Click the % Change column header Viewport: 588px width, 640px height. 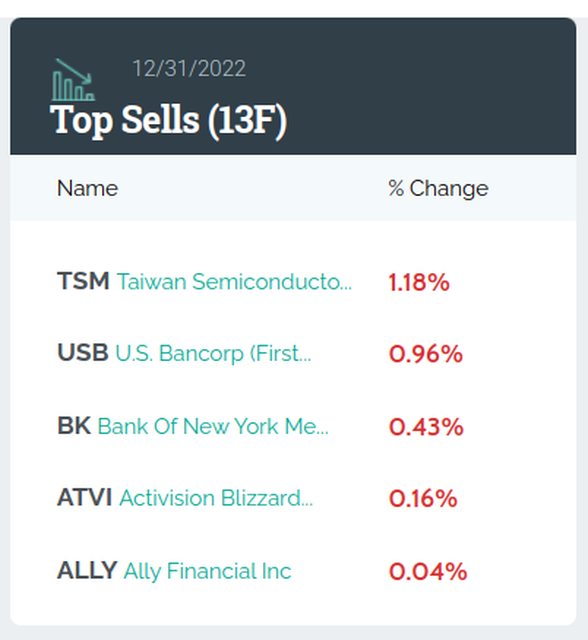point(438,189)
